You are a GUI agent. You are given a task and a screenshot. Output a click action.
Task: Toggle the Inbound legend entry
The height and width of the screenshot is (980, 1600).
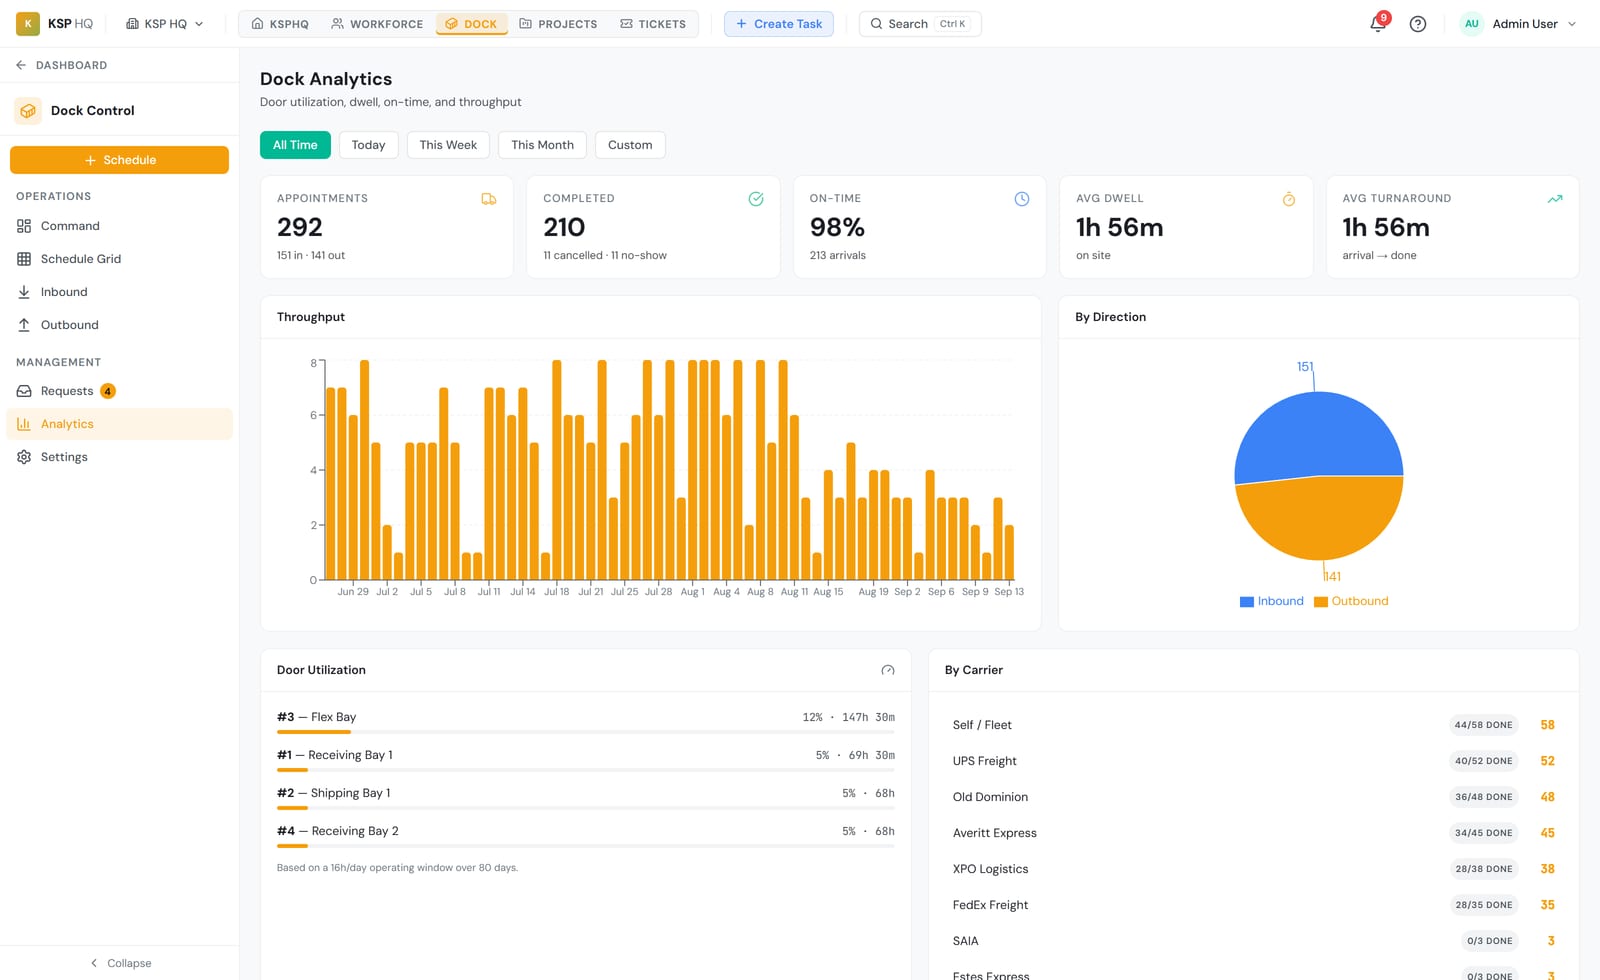[1272, 601]
